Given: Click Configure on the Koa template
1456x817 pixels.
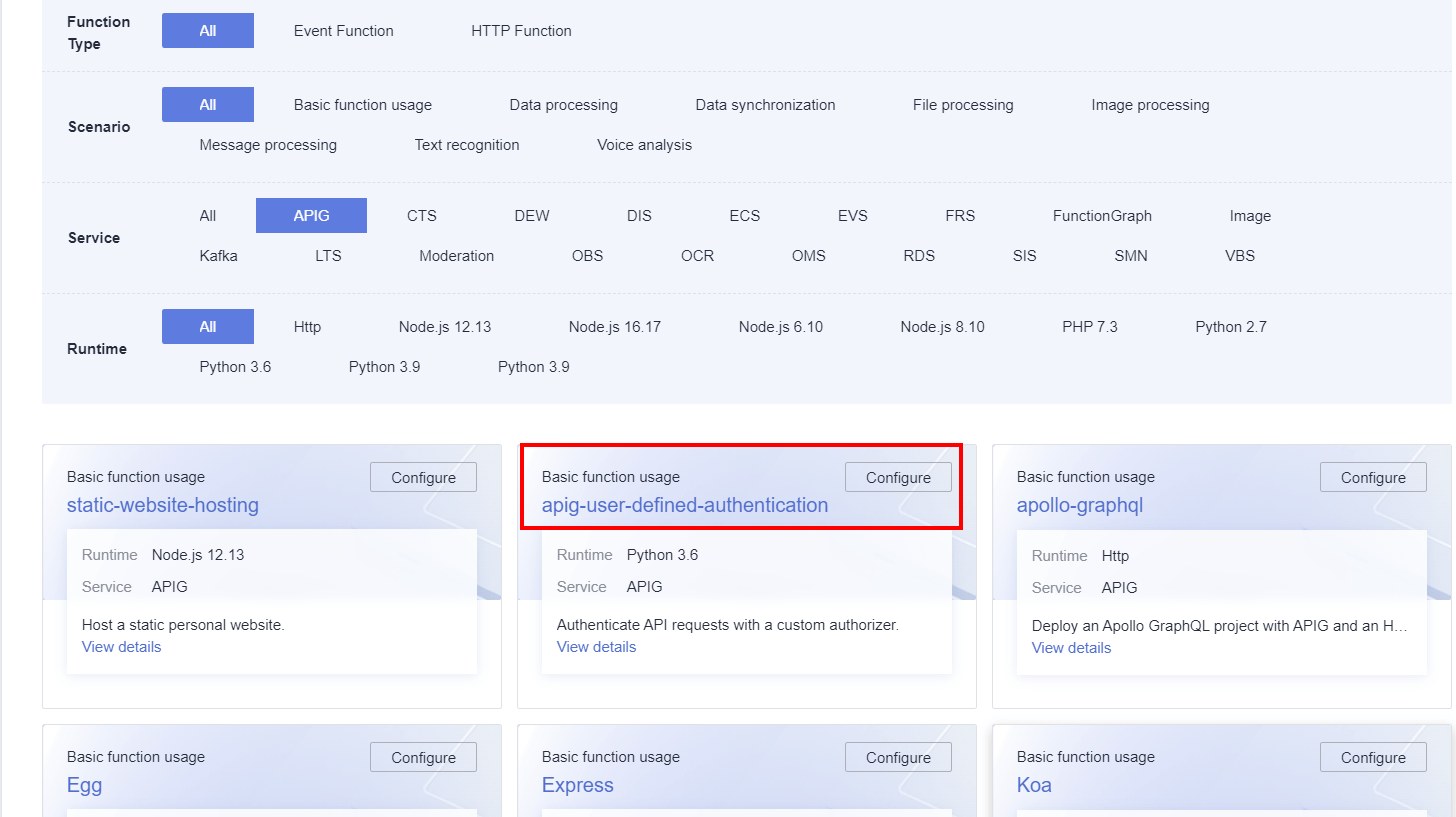Looking at the screenshot, I should pos(1373,758).
